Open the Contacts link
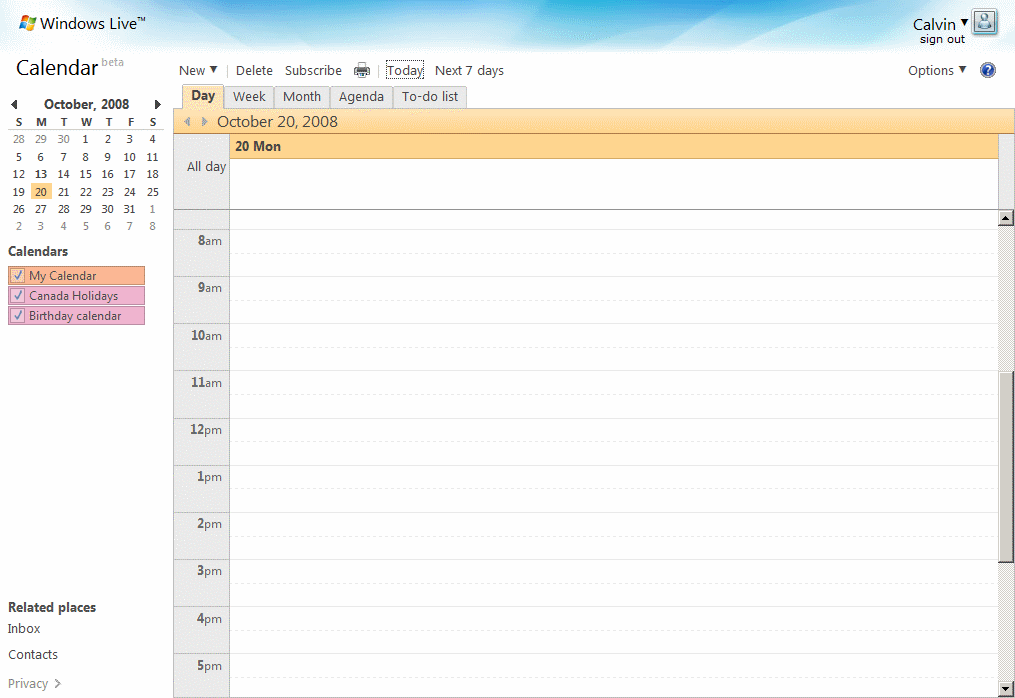 click(x=33, y=655)
